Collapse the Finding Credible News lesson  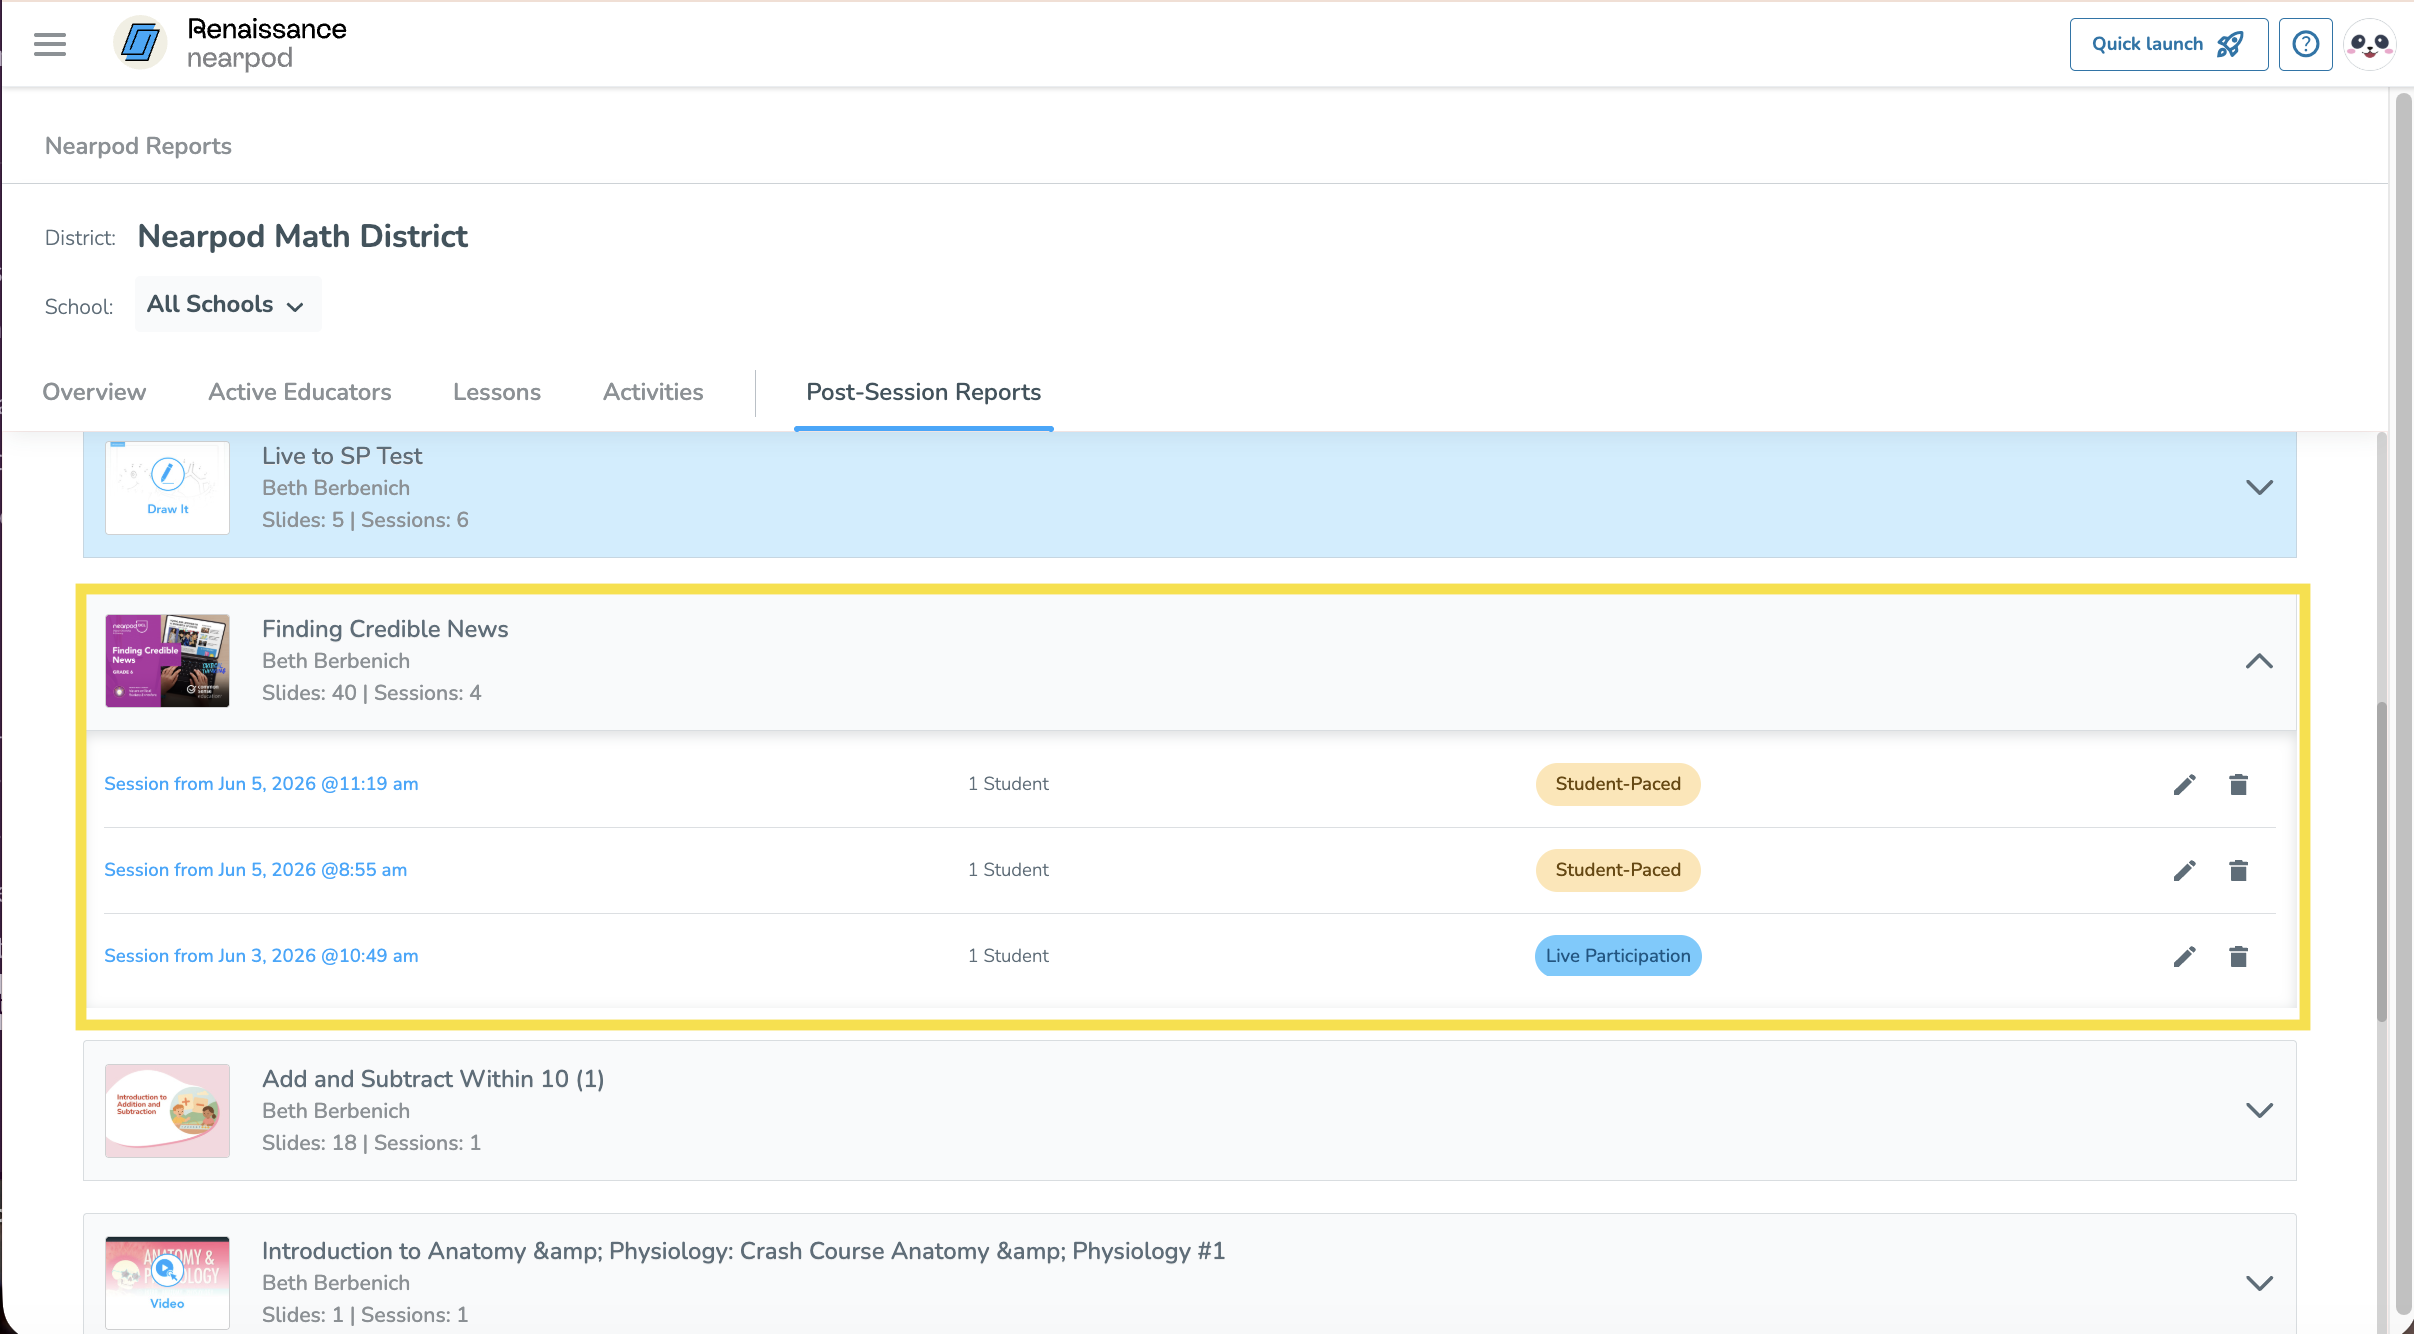click(2259, 661)
